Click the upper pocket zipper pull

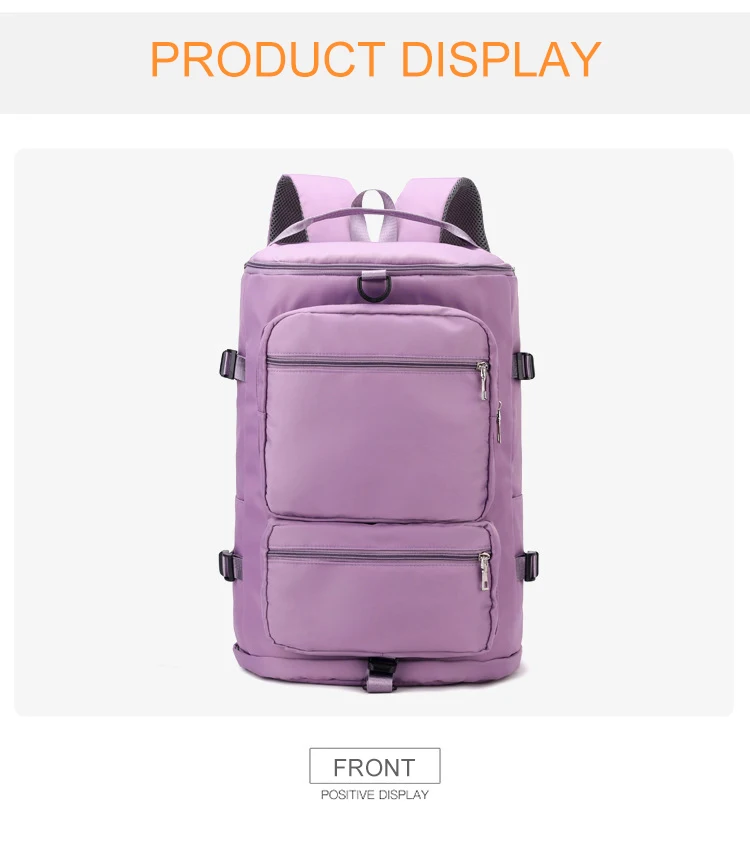[x=482, y=381]
